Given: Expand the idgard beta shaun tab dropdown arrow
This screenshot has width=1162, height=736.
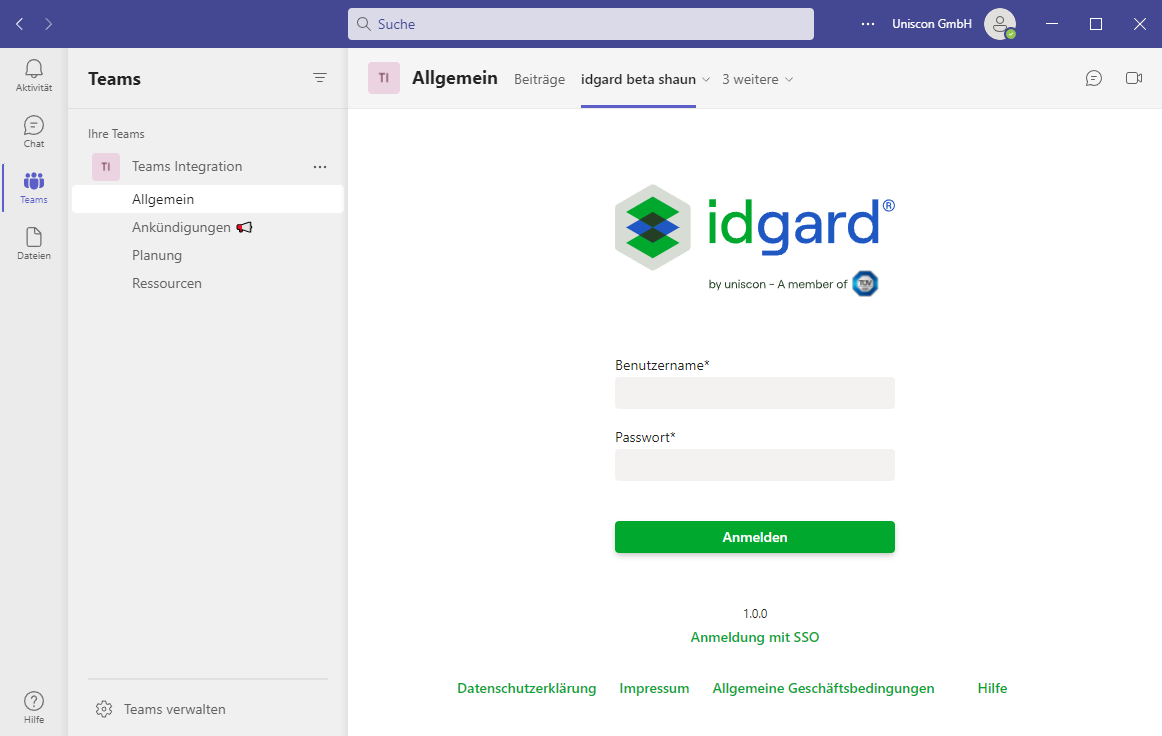Looking at the screenshot, I should [x=706, y=79].
